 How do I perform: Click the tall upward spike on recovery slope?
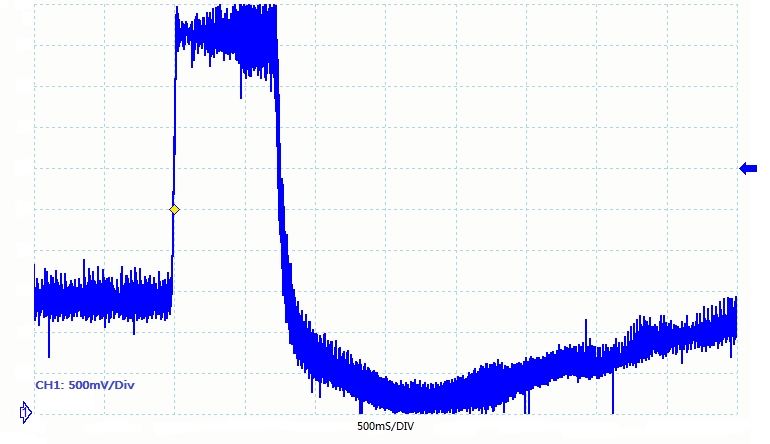coord(586,328)
